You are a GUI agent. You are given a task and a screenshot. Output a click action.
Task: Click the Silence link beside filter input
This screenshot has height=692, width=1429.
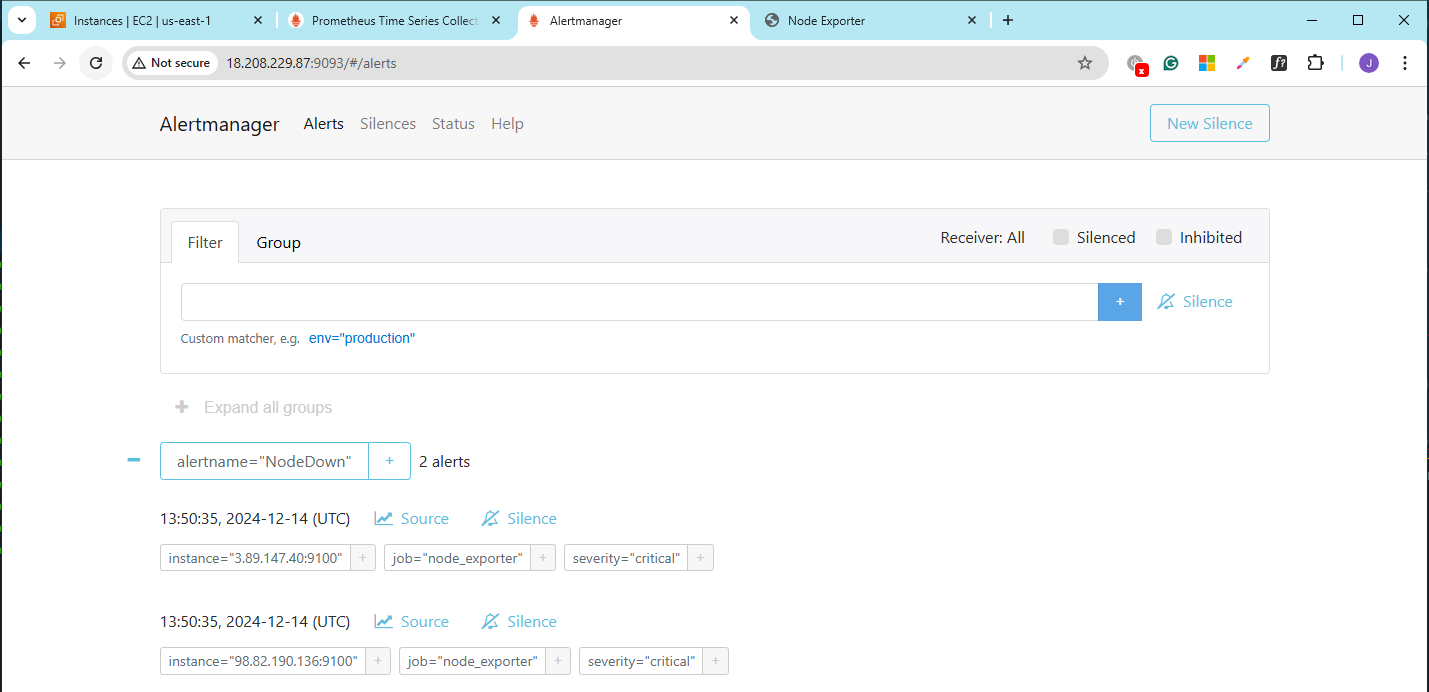click(x=1195, y=302)
